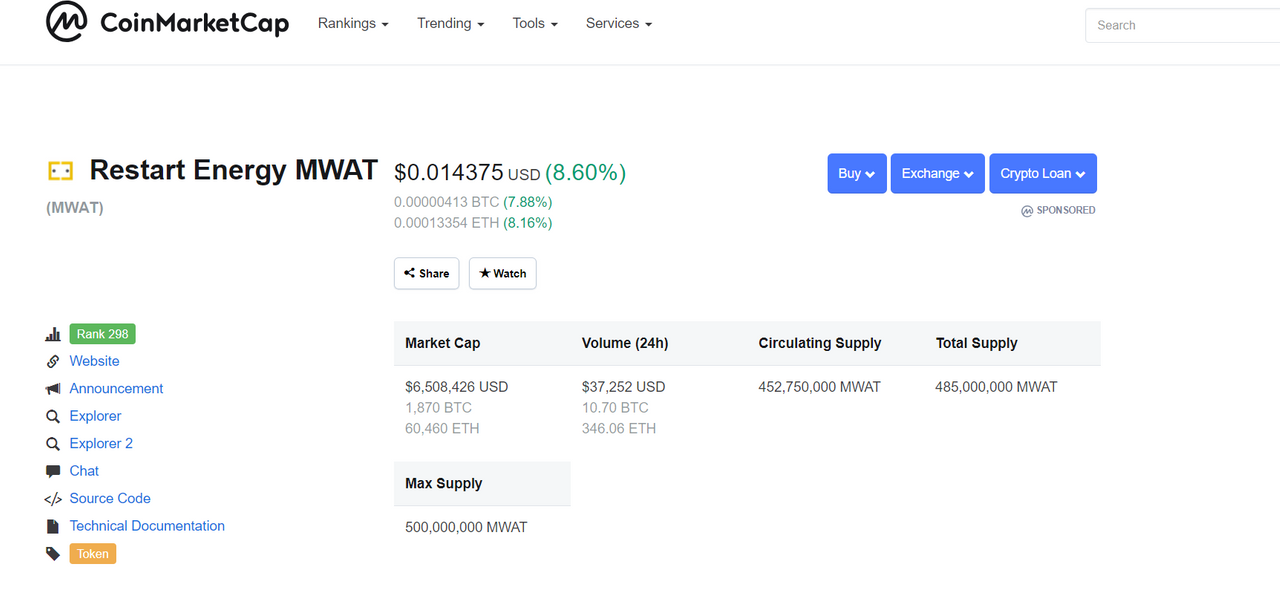Open the Announcement link
Viewport: 1280px width, 596px height.
[x=116, y=388]
